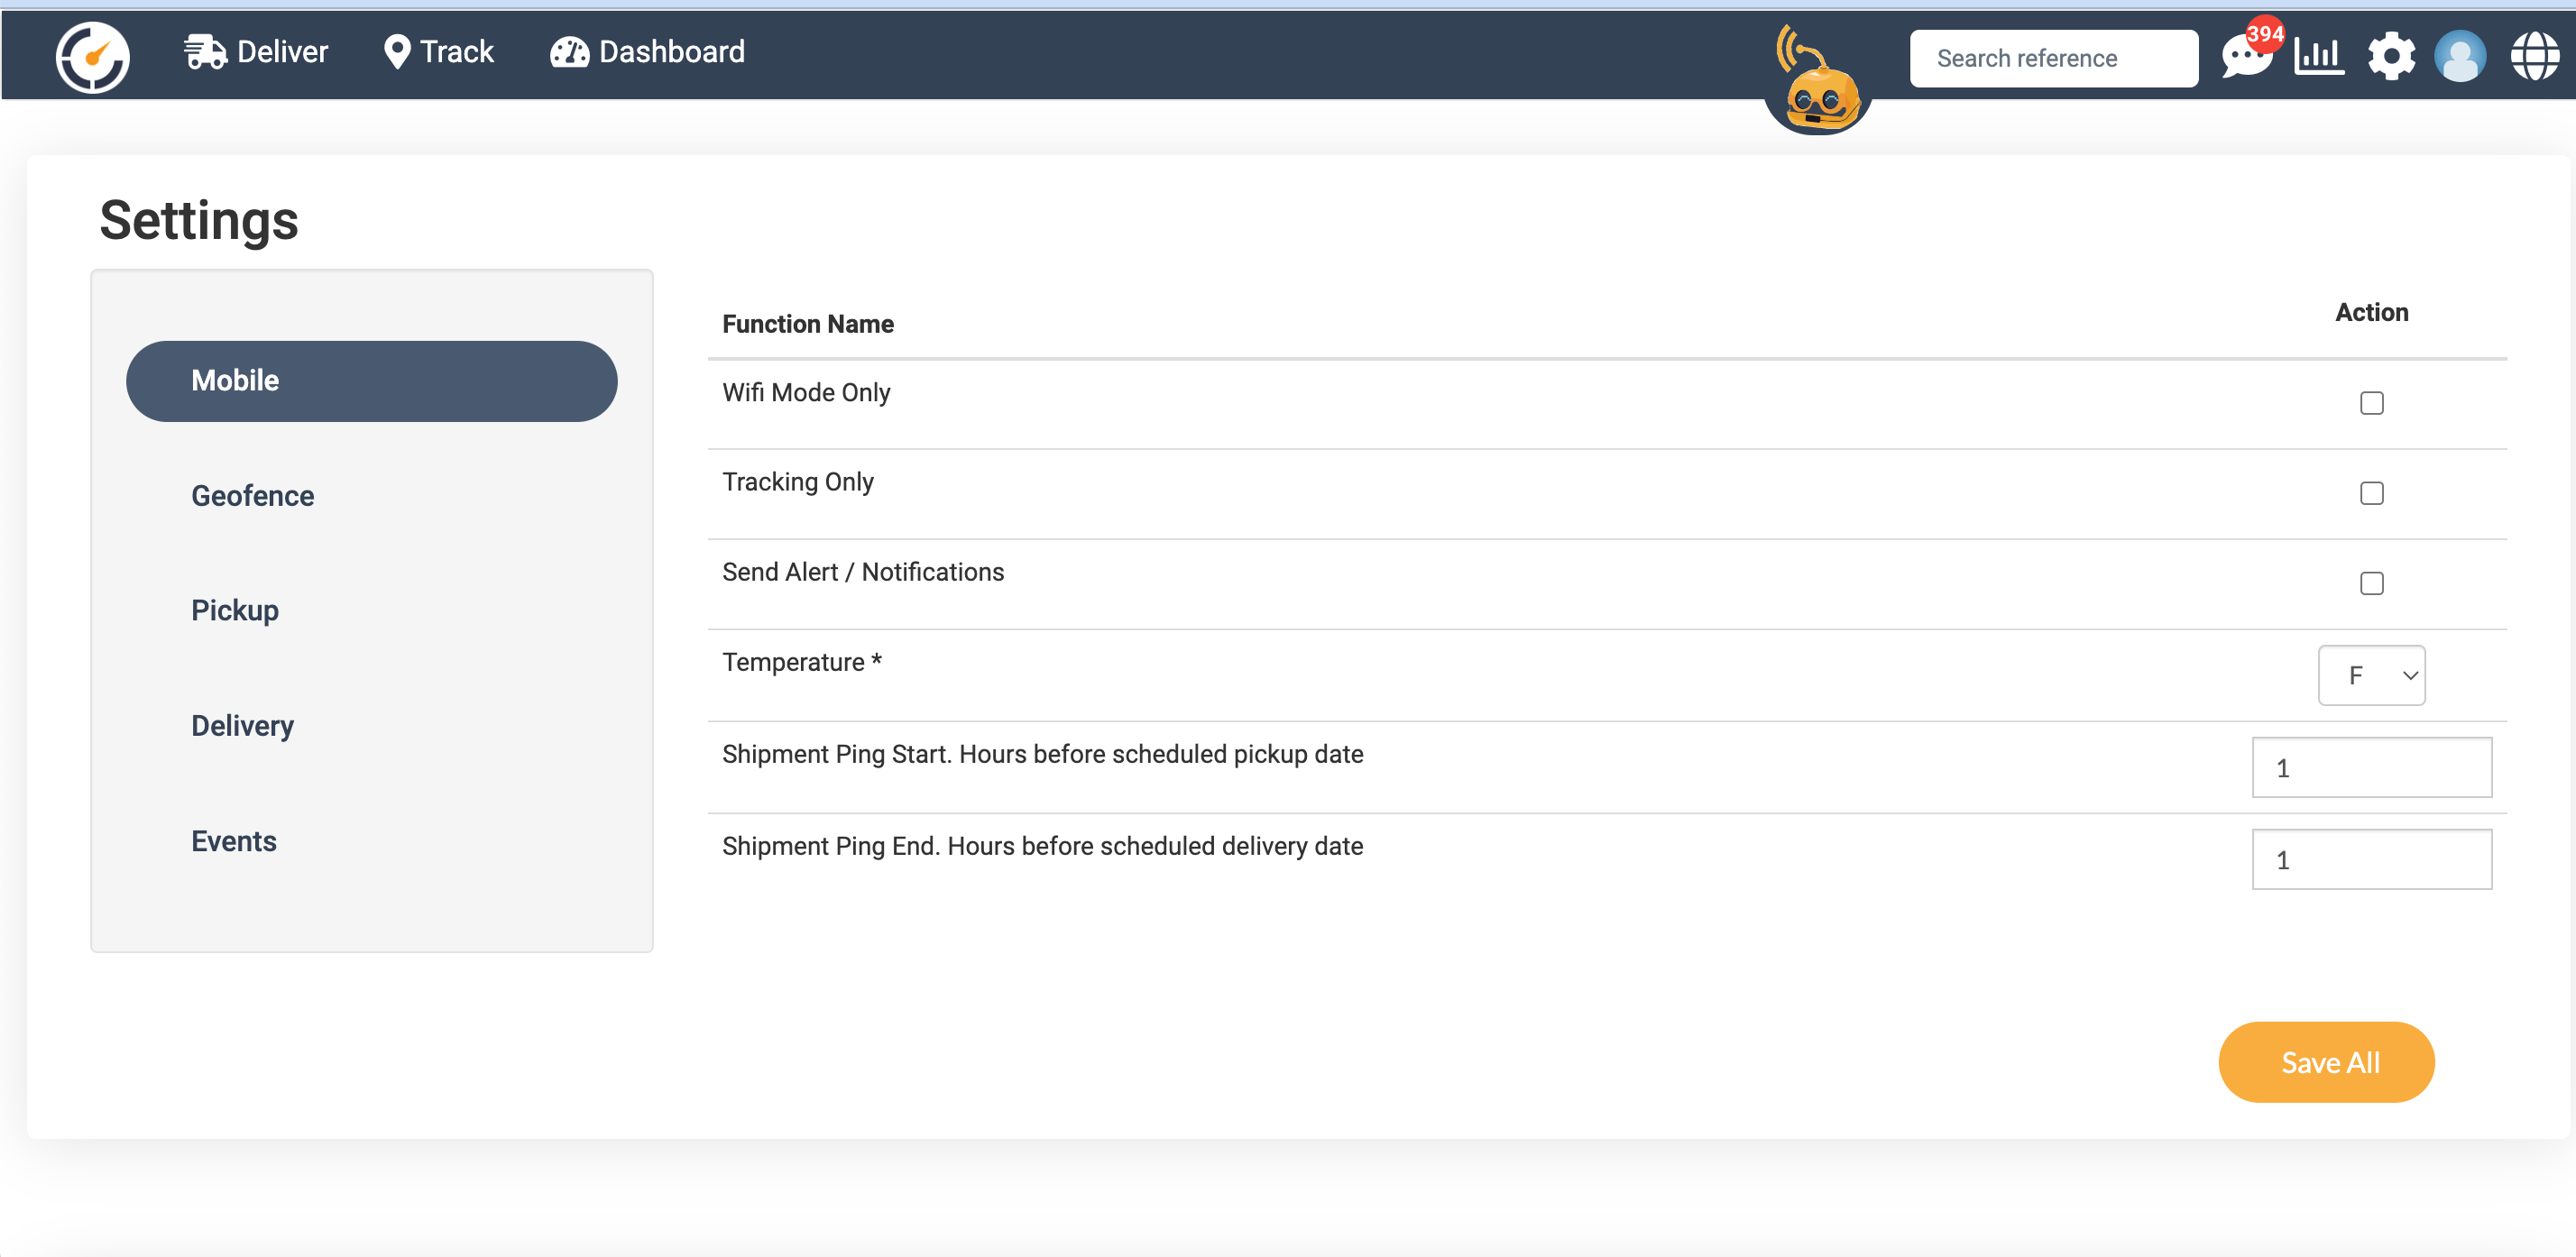Open messages with 394 notifications
The width and height of the screenshot is (2576, 1257).
(2246, 57)
